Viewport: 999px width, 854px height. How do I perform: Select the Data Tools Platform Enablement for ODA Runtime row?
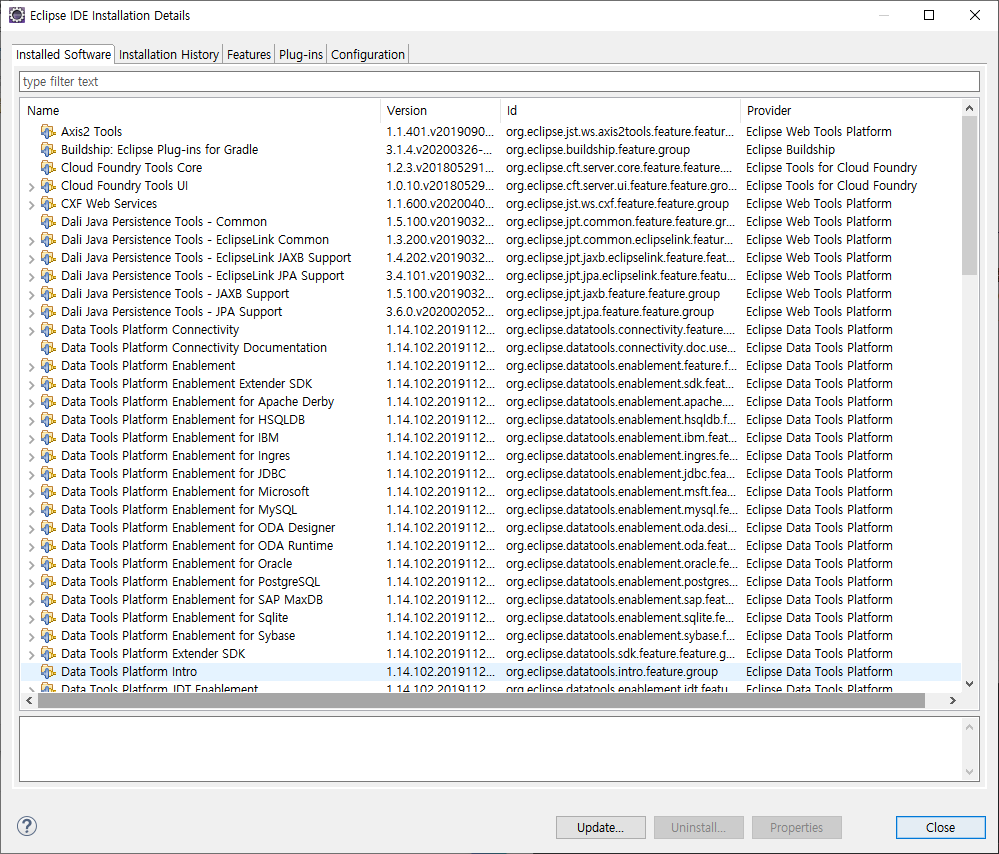click(491, 546)
